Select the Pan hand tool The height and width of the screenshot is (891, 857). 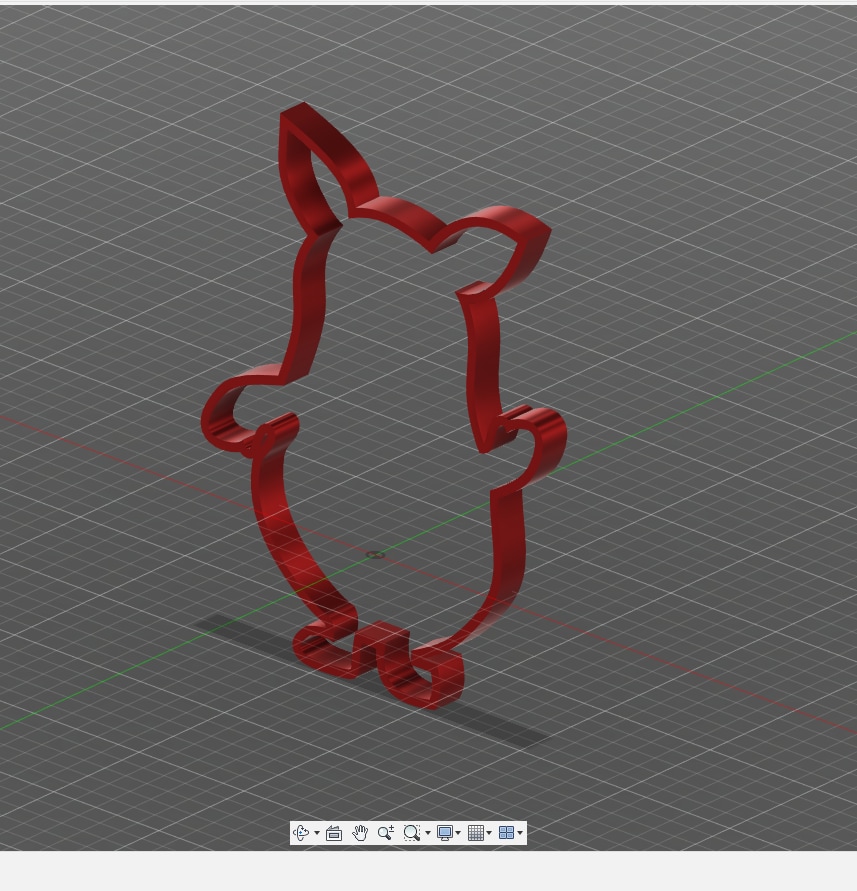(360, 833)
